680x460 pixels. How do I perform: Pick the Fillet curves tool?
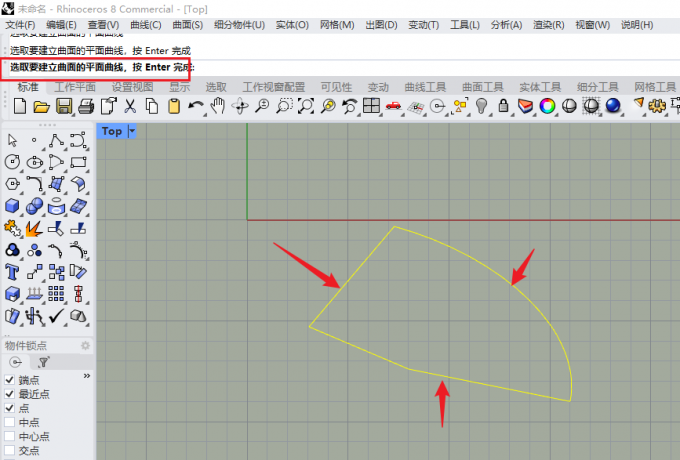click(34, 184)
